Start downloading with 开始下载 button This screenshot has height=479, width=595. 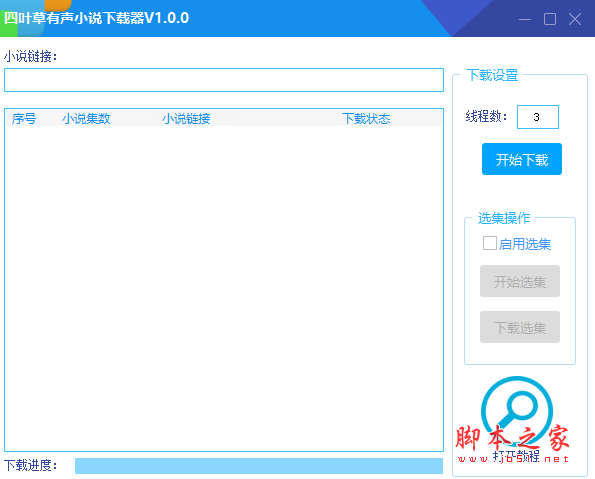(522, 159)
